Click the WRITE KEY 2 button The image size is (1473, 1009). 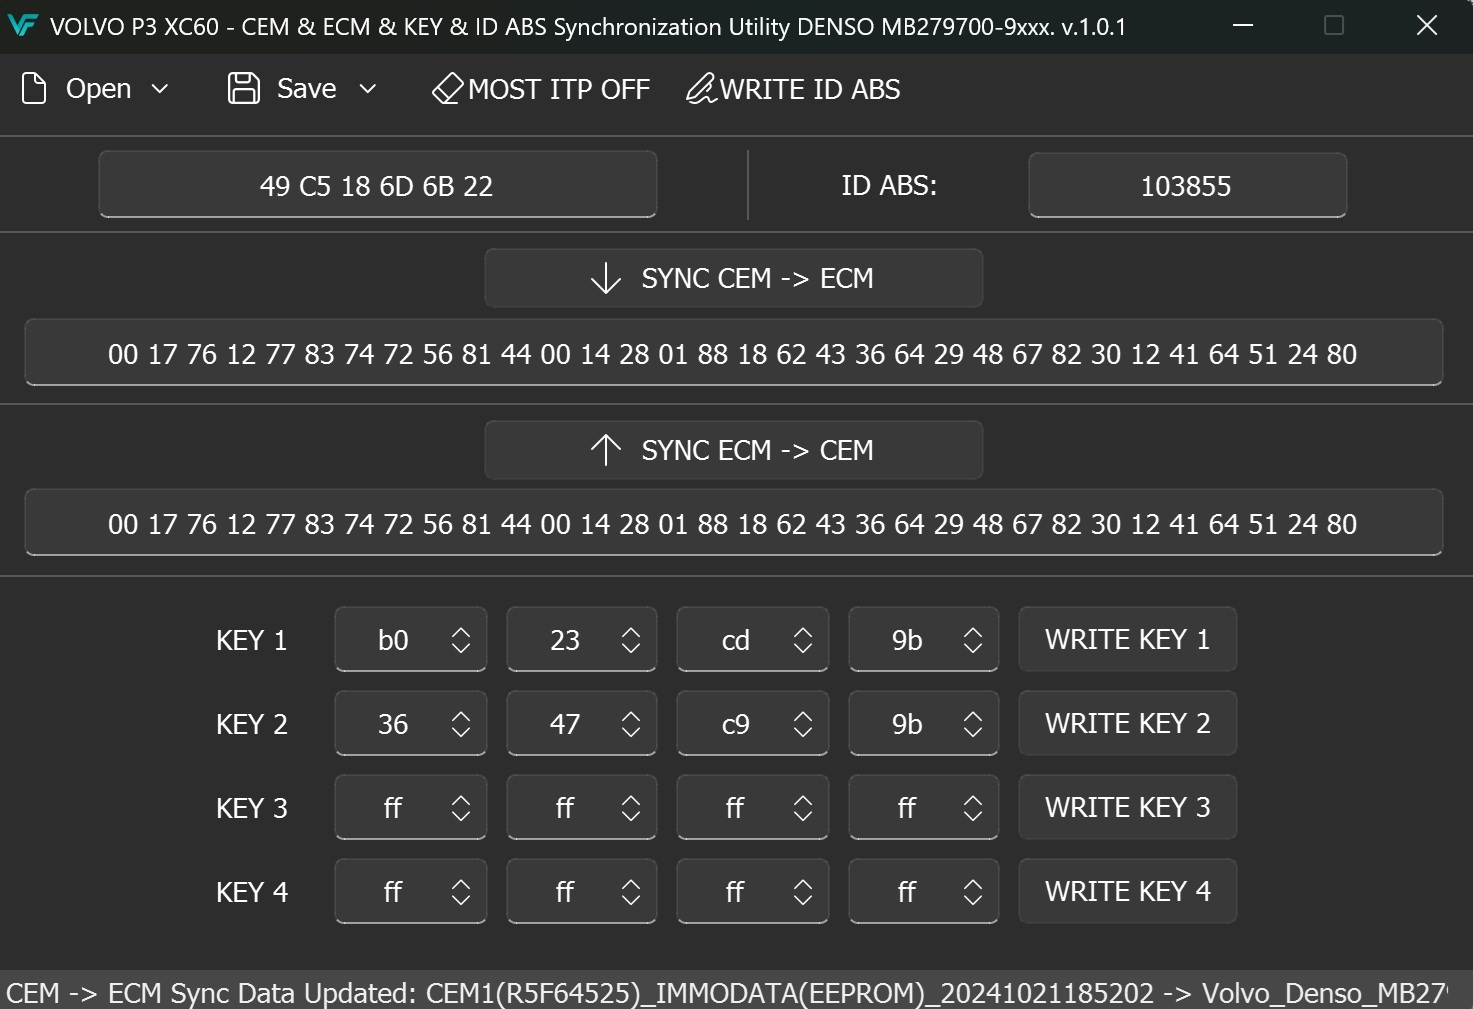pyautogui.click(x=1128, y=723)
